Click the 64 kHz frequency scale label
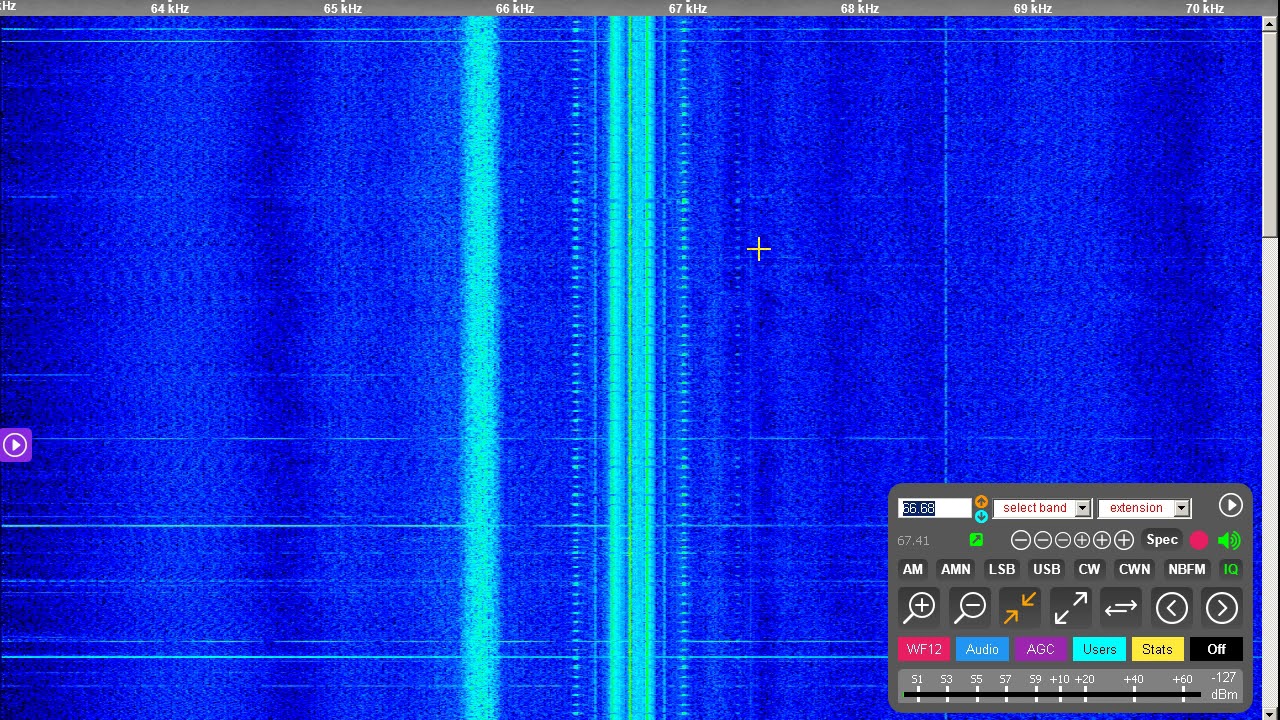This screenshot has width=1280, height=720. (x=170, y=8)
